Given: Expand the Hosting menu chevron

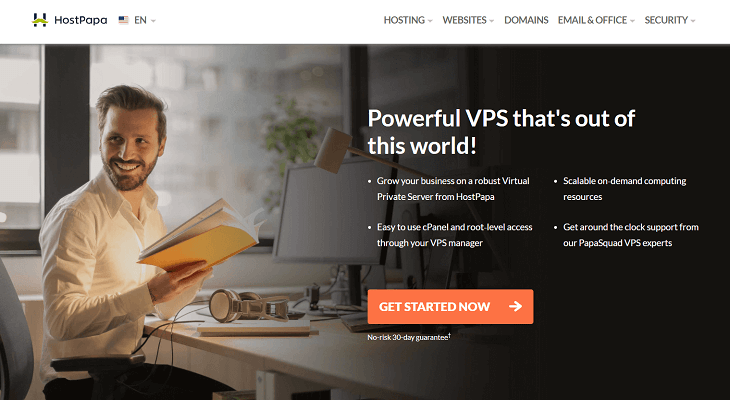Looking at the screenshot, I should (430, 21).
